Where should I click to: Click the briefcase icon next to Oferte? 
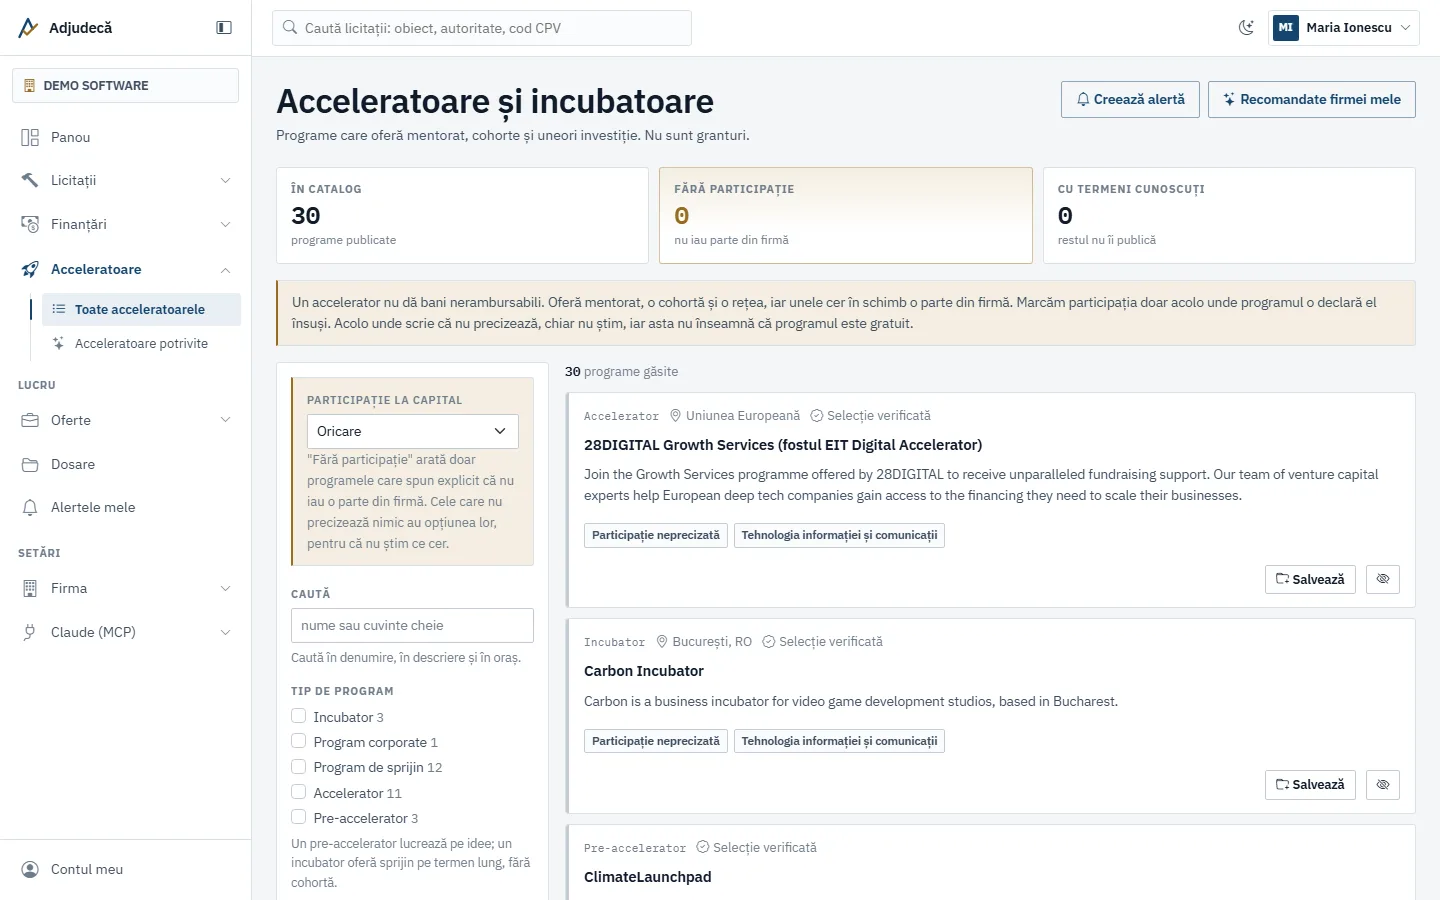(x=30, y=420)
